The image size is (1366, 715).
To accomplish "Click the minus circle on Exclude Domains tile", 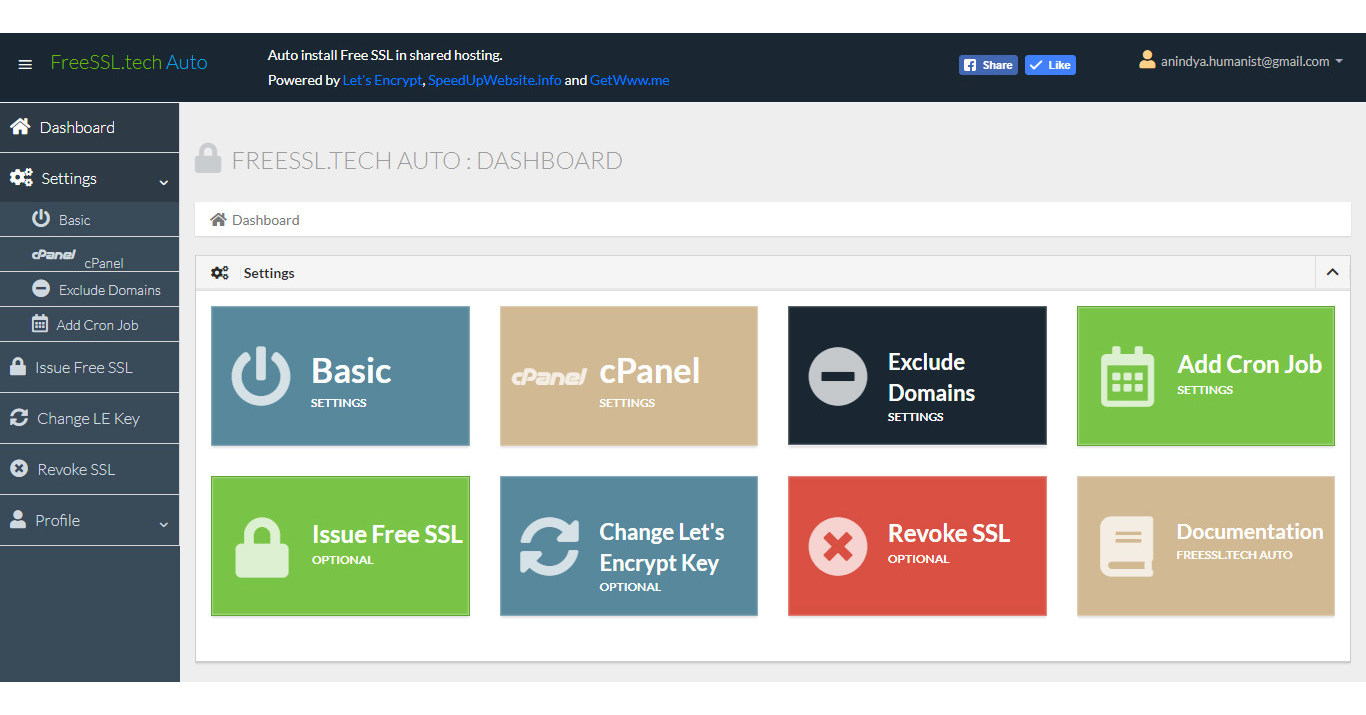I will tap(837, 376).
